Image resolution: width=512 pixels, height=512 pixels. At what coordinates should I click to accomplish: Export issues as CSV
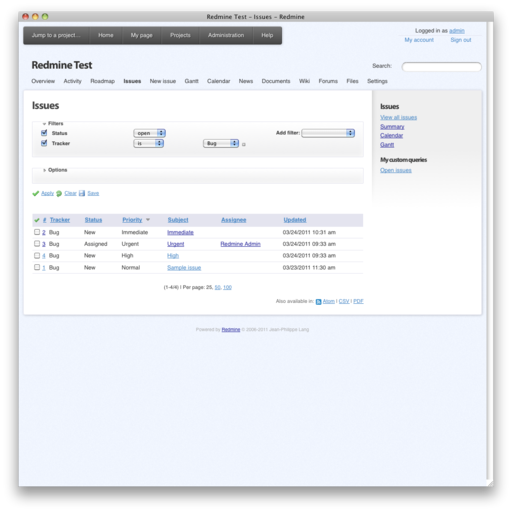click(344, 301)
